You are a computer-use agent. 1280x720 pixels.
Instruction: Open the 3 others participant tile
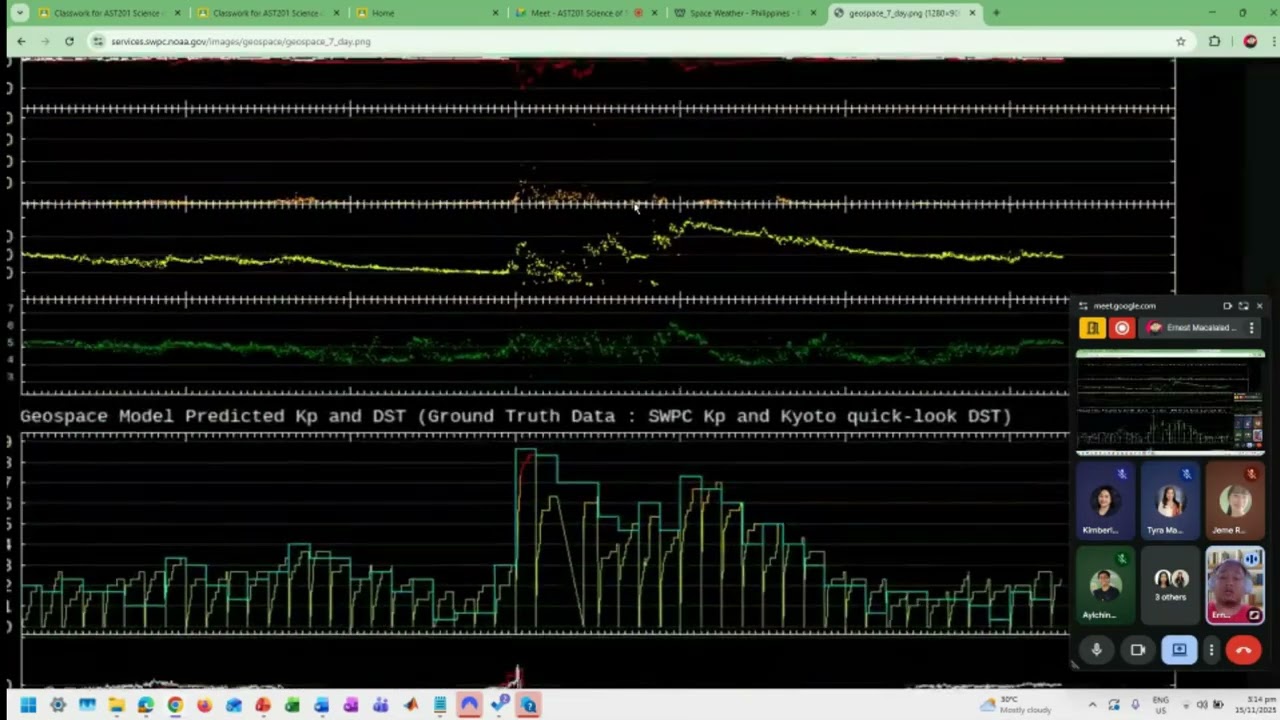(x=1170, y=585)
